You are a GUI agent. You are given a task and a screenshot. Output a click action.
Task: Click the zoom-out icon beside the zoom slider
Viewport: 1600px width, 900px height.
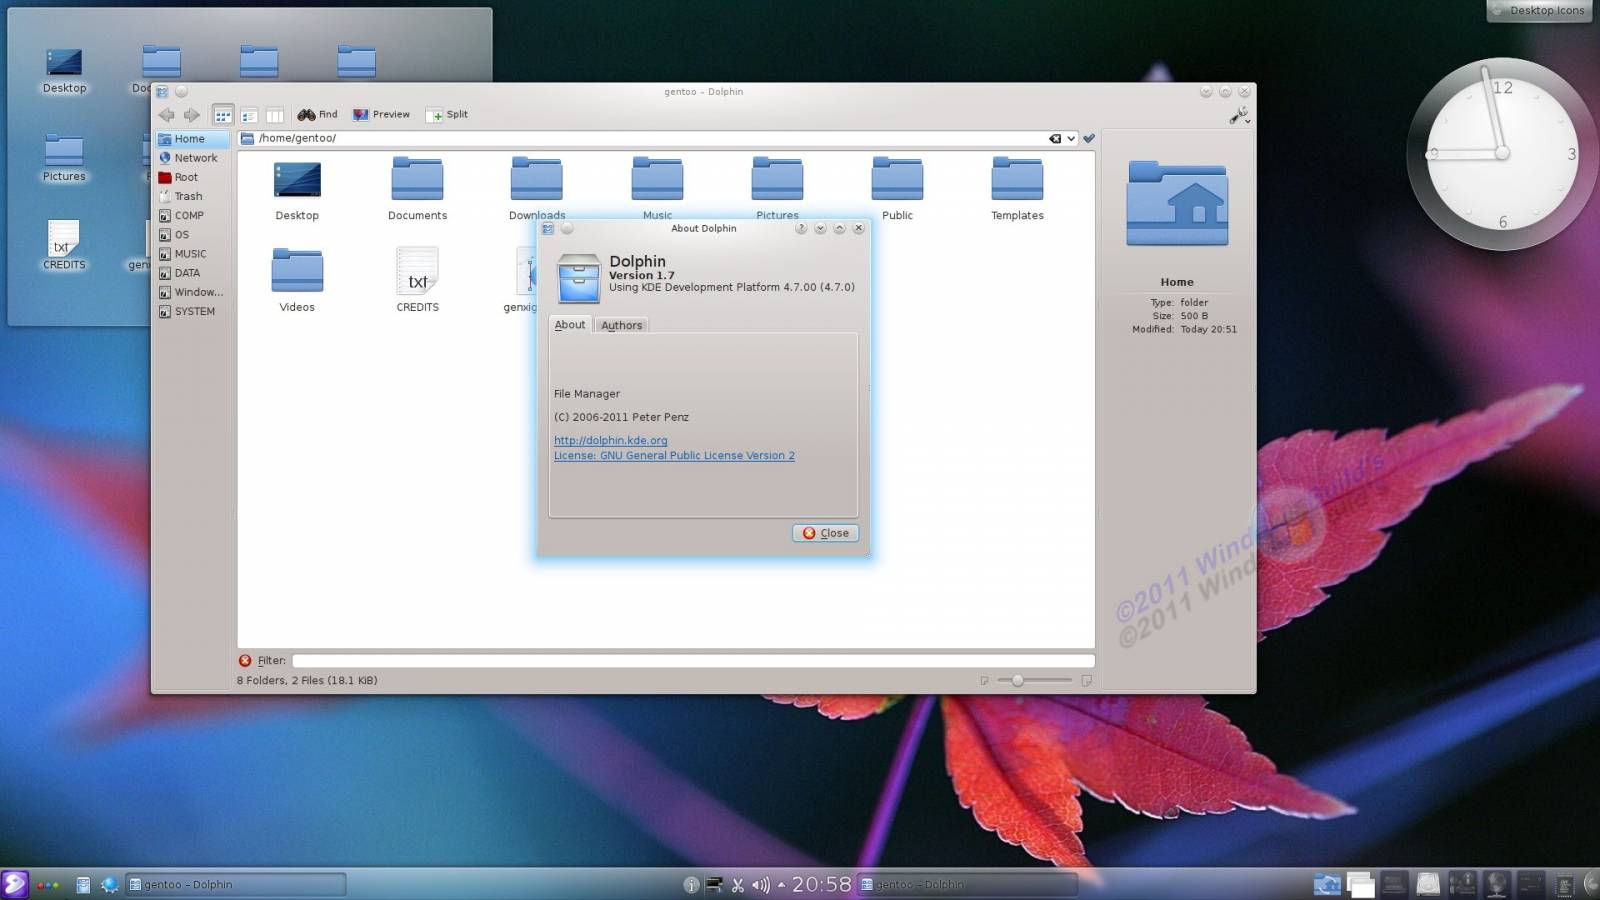(x=985, y=681)
